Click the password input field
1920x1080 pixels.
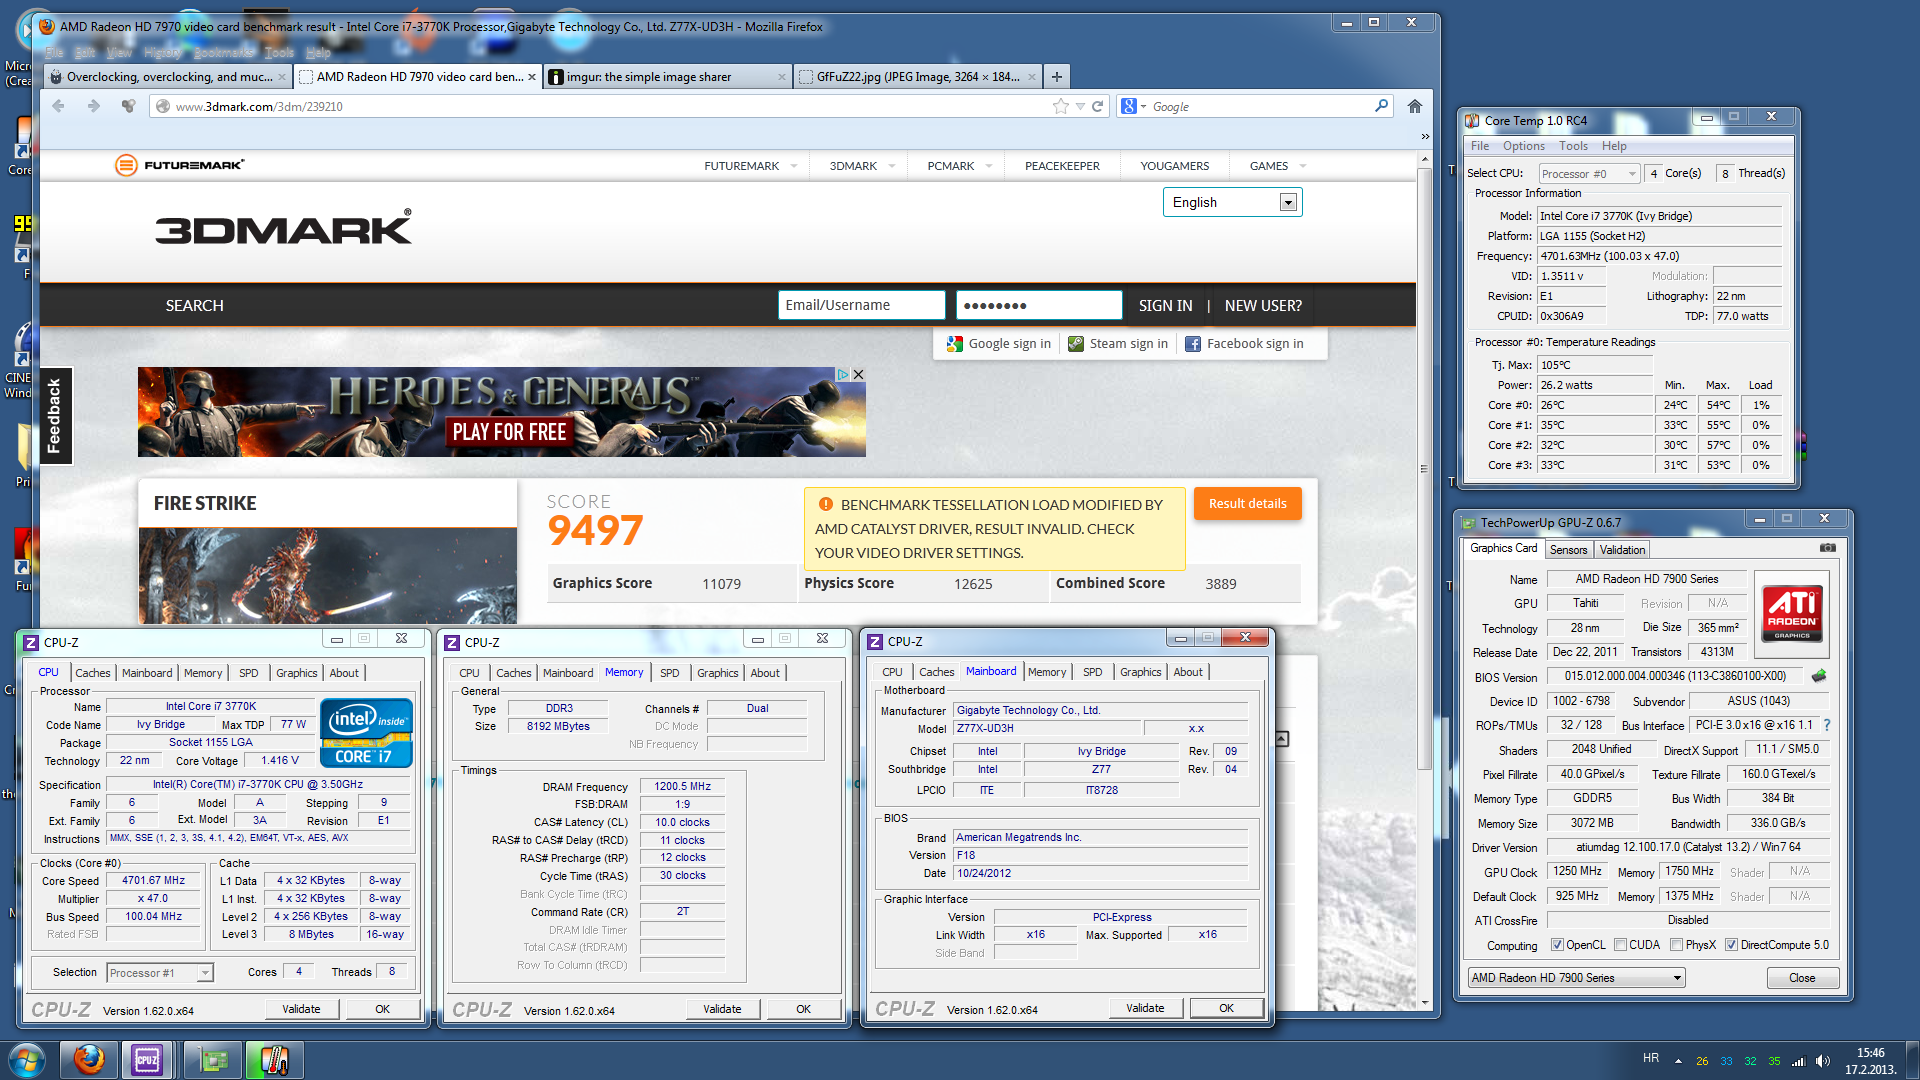pyautogui.click(x=1039, y=305)
